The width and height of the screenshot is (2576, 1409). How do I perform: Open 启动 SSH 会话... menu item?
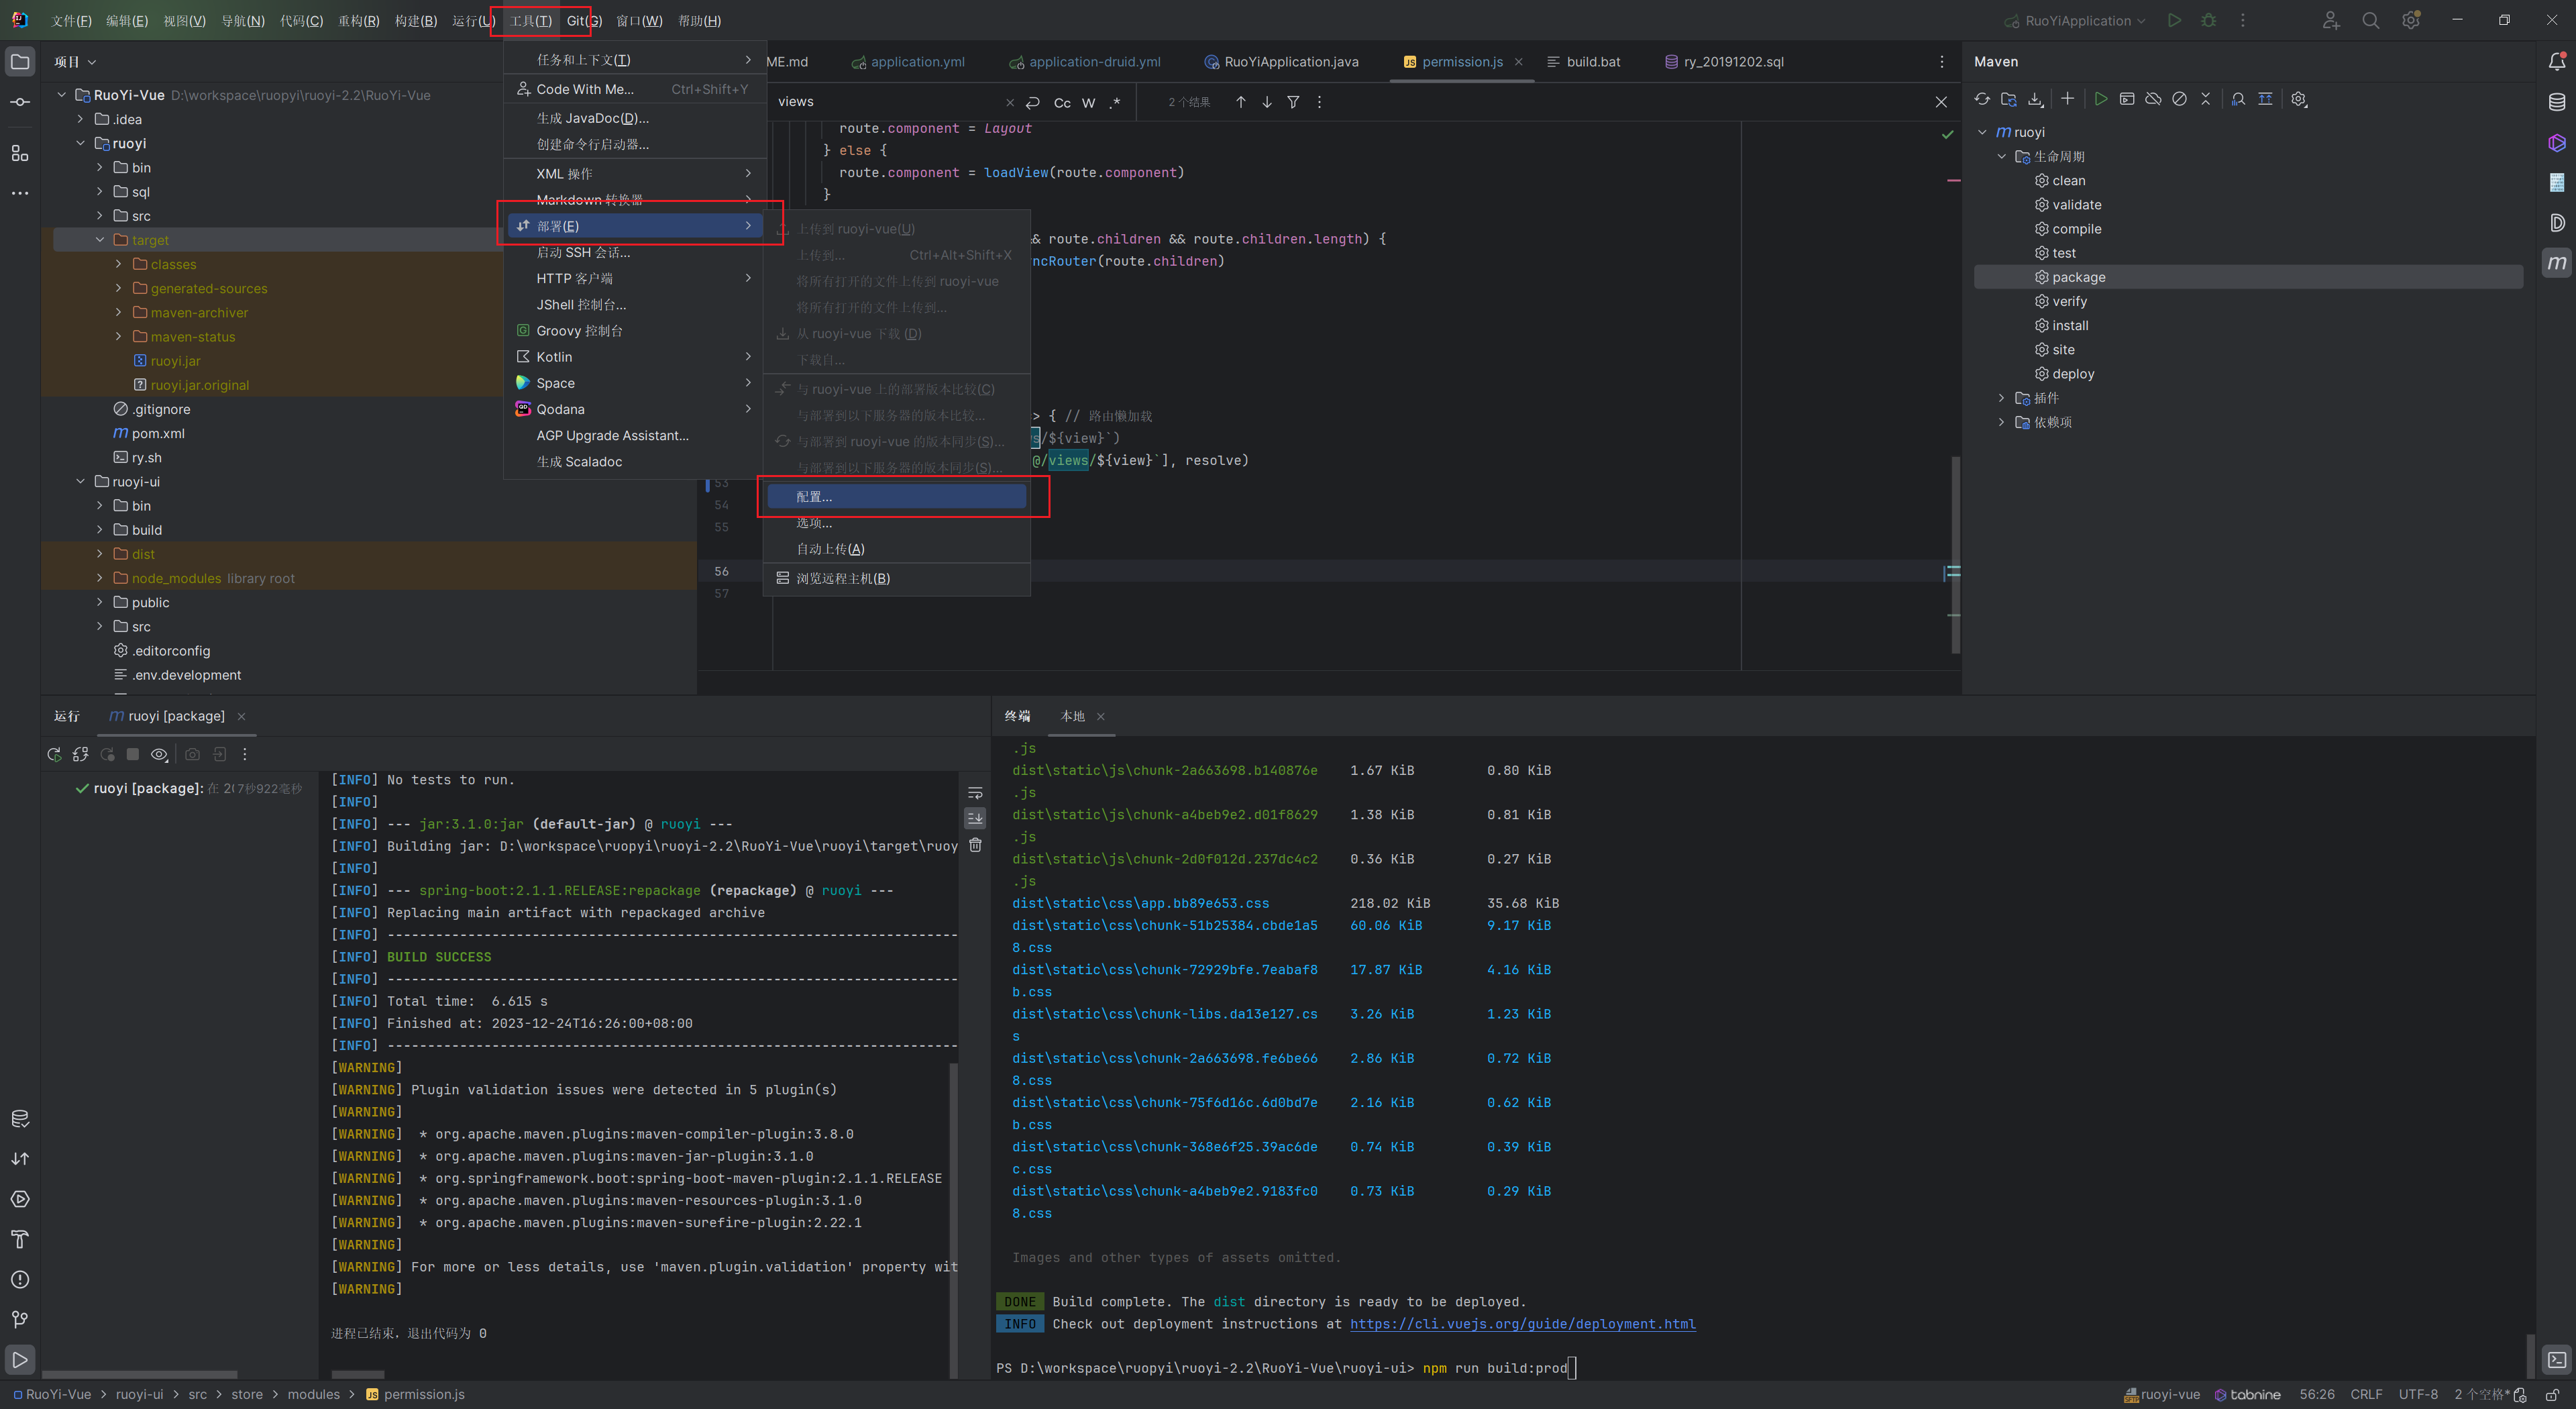634,252
